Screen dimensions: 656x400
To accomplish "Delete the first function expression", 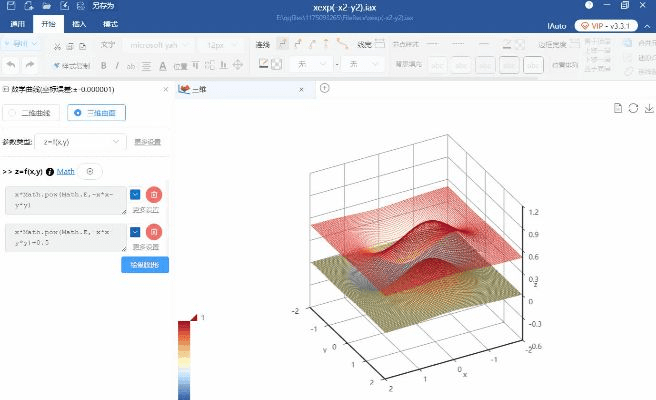I will point(153,194).
